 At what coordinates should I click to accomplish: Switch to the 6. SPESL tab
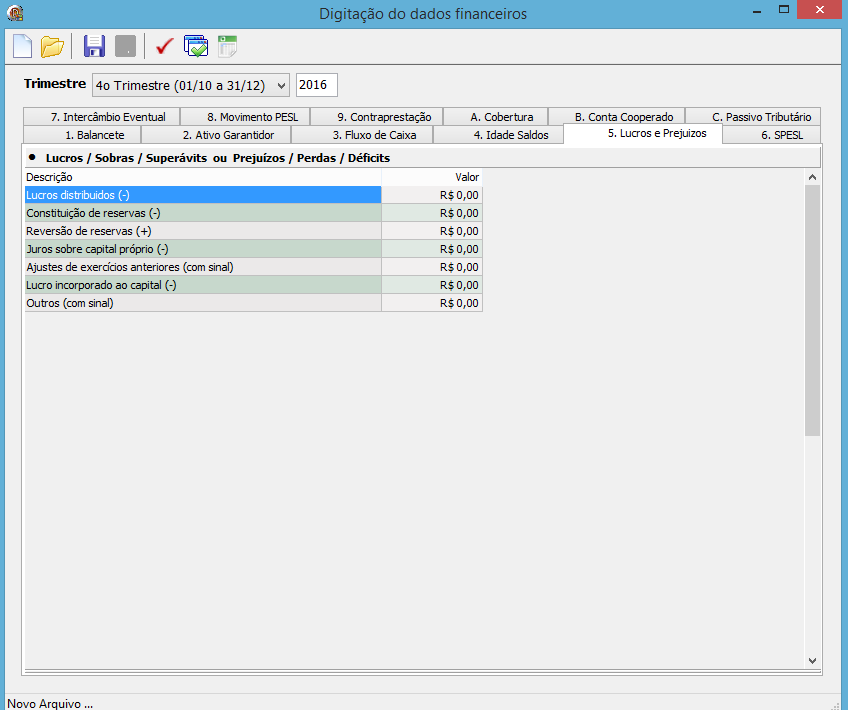772,135
